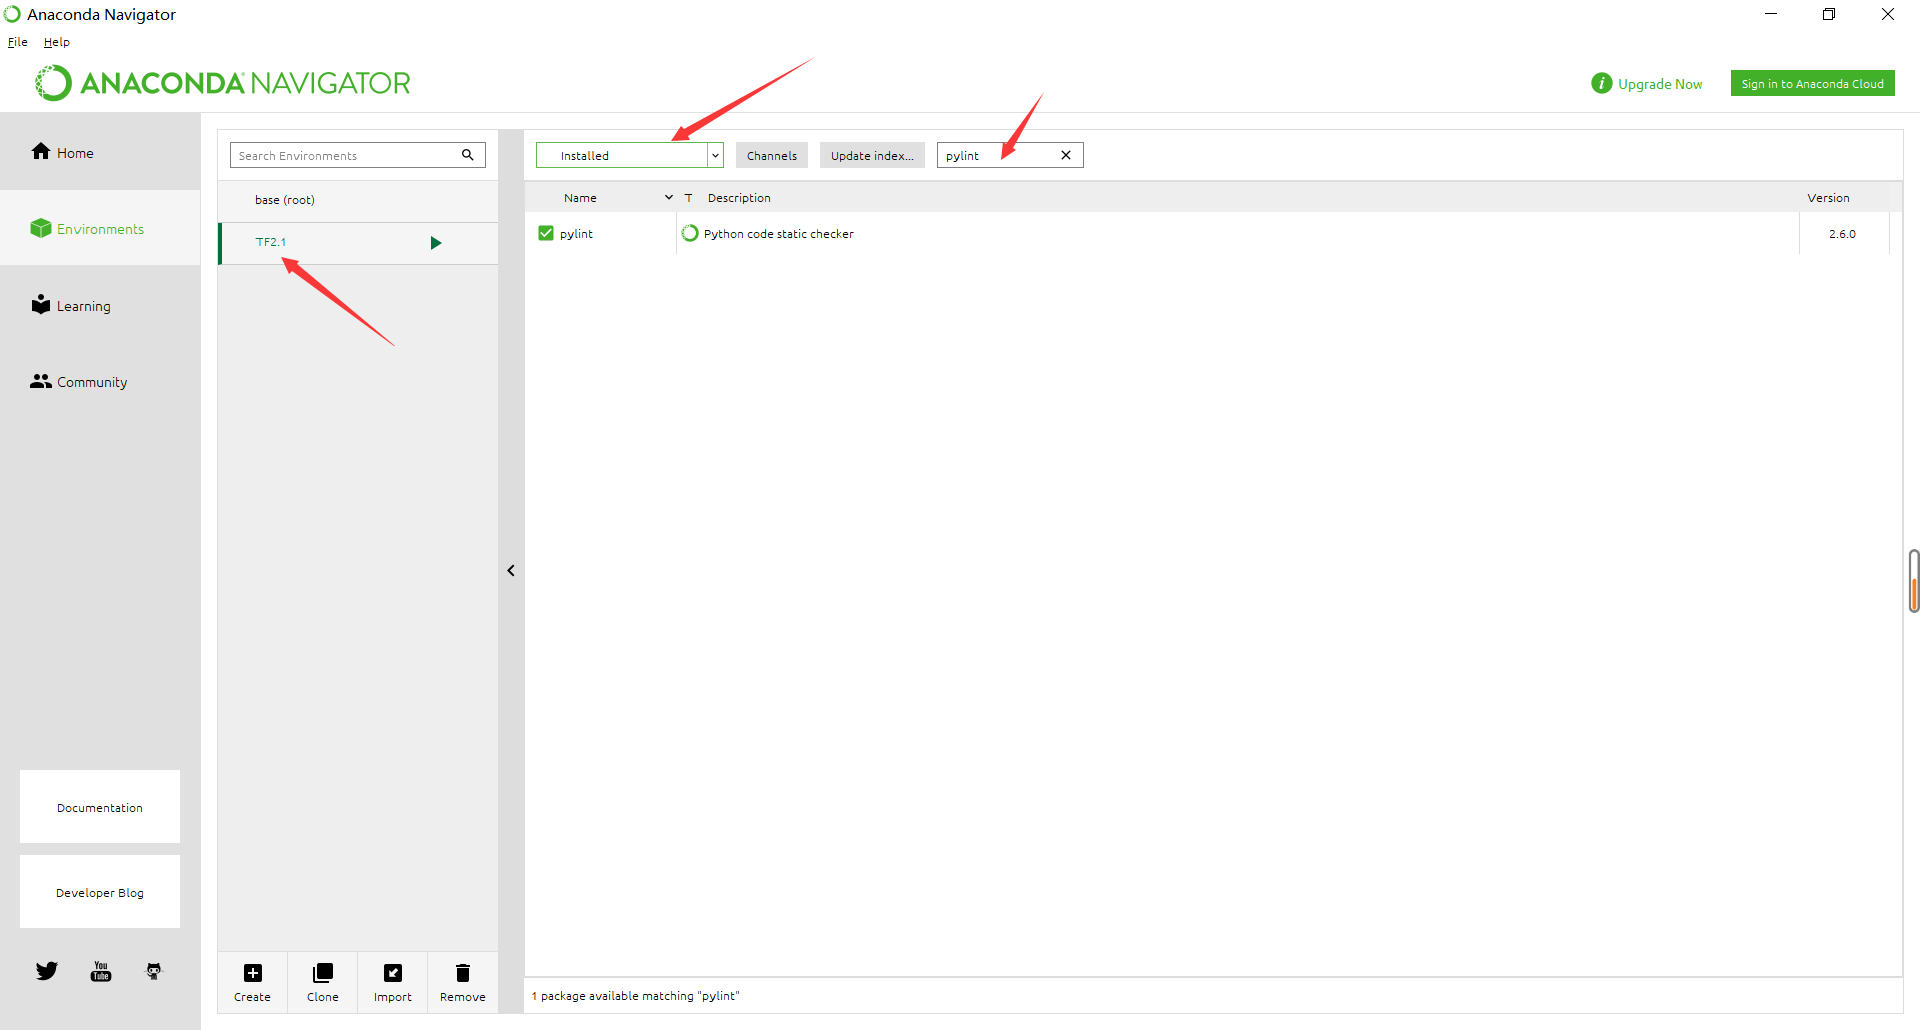Select the TF2.1 environment
1920x1030 pixels.
point(358,243)
